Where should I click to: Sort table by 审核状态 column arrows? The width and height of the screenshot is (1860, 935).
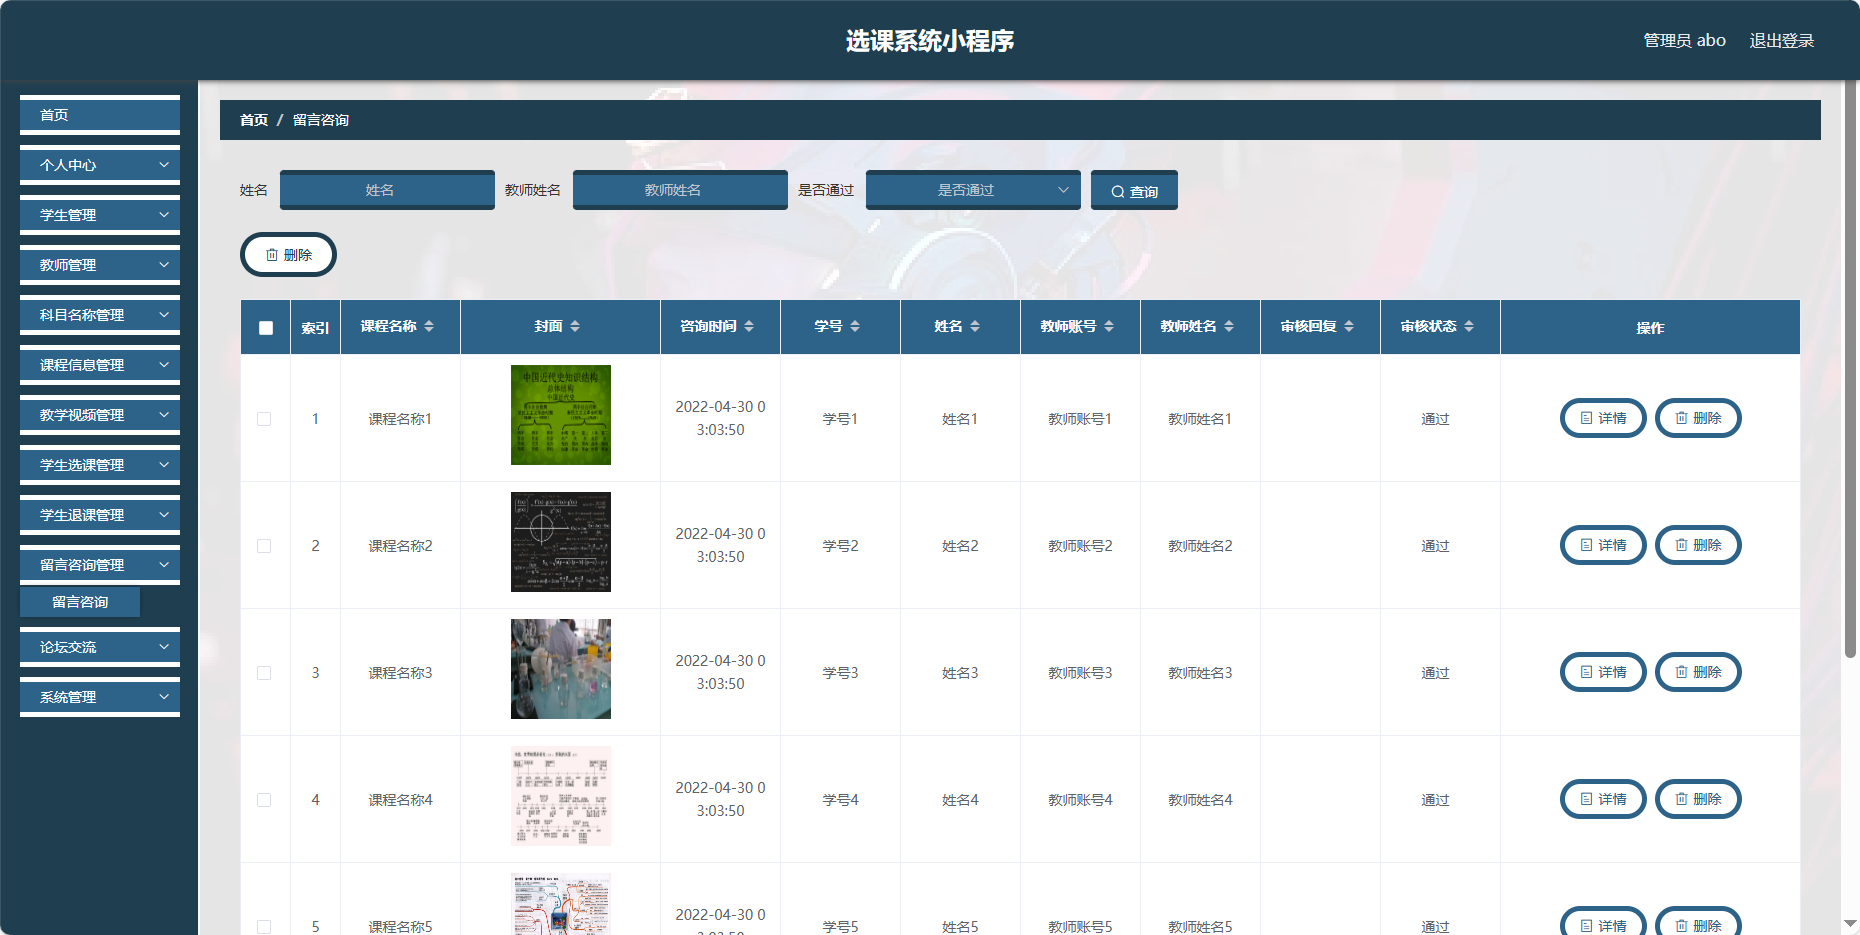[1469, 326]
